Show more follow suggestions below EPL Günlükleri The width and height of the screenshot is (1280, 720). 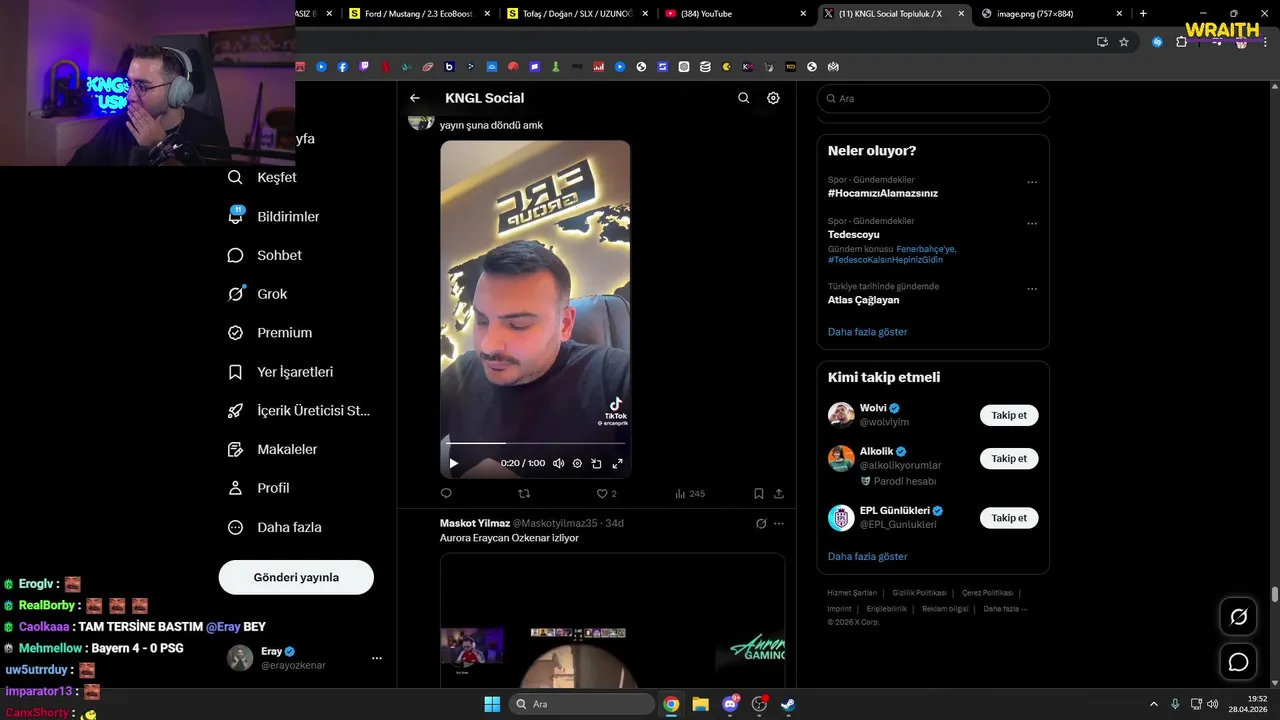tap(868, 556)
